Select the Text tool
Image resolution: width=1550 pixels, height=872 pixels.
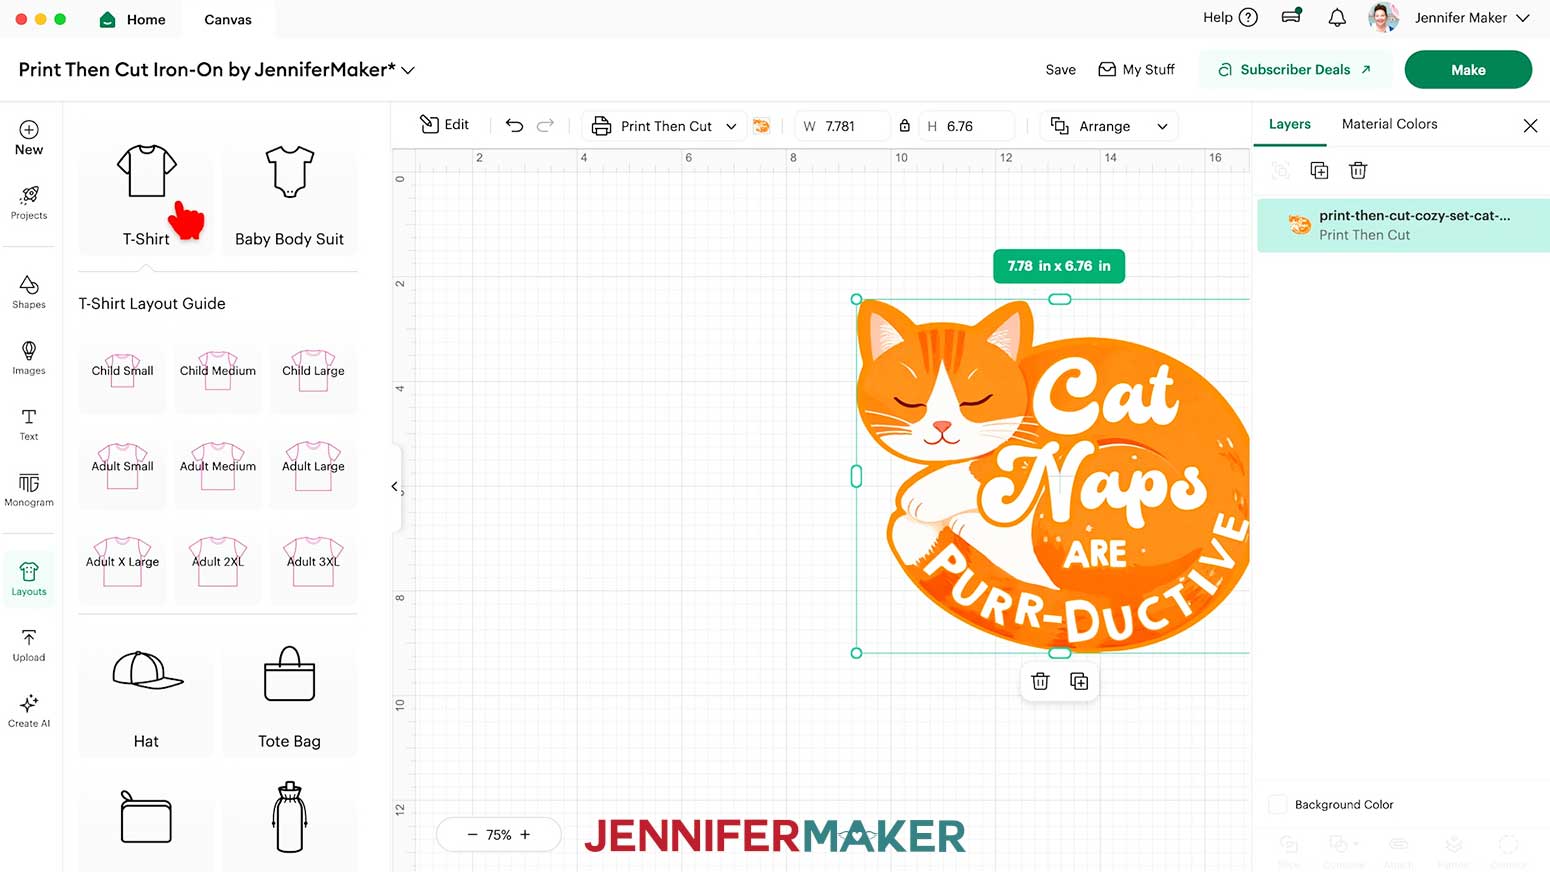point(29,424)
